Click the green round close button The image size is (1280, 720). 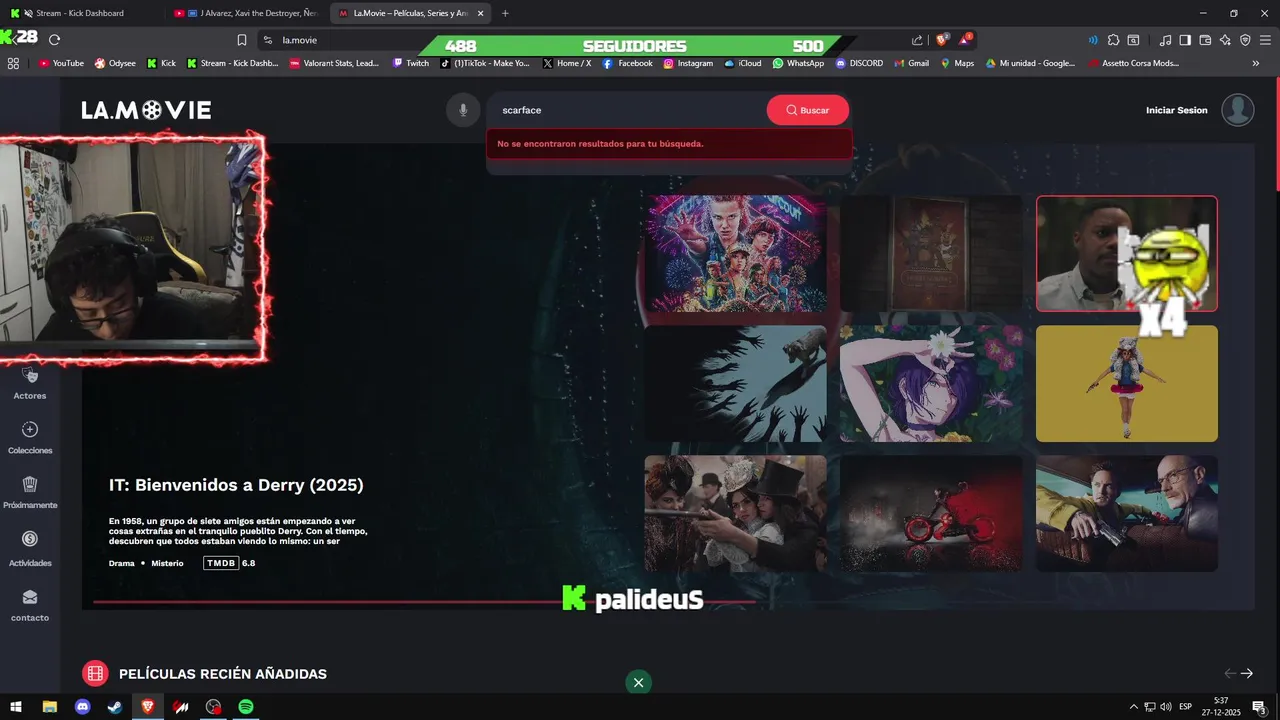638,683
